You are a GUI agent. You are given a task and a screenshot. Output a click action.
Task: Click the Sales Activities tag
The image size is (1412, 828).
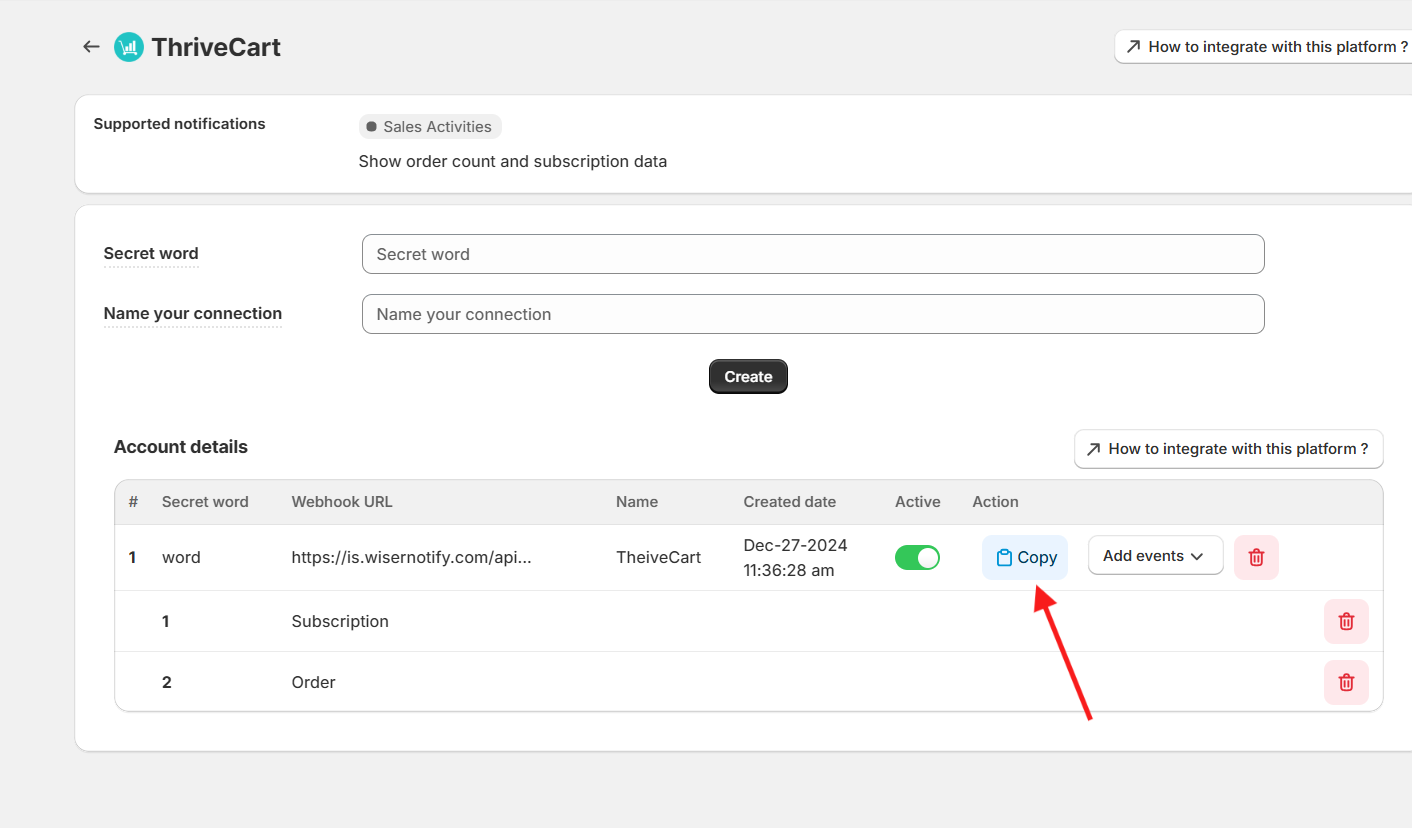[x=430, y=127]
